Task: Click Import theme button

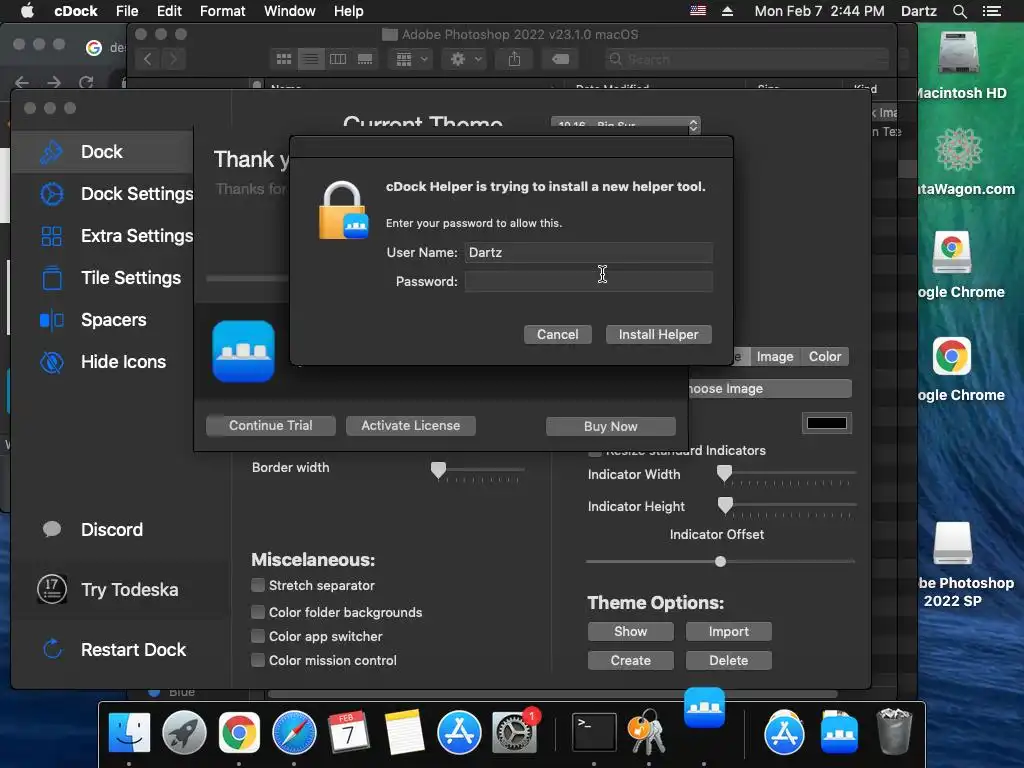Action: tap(729, 632)
